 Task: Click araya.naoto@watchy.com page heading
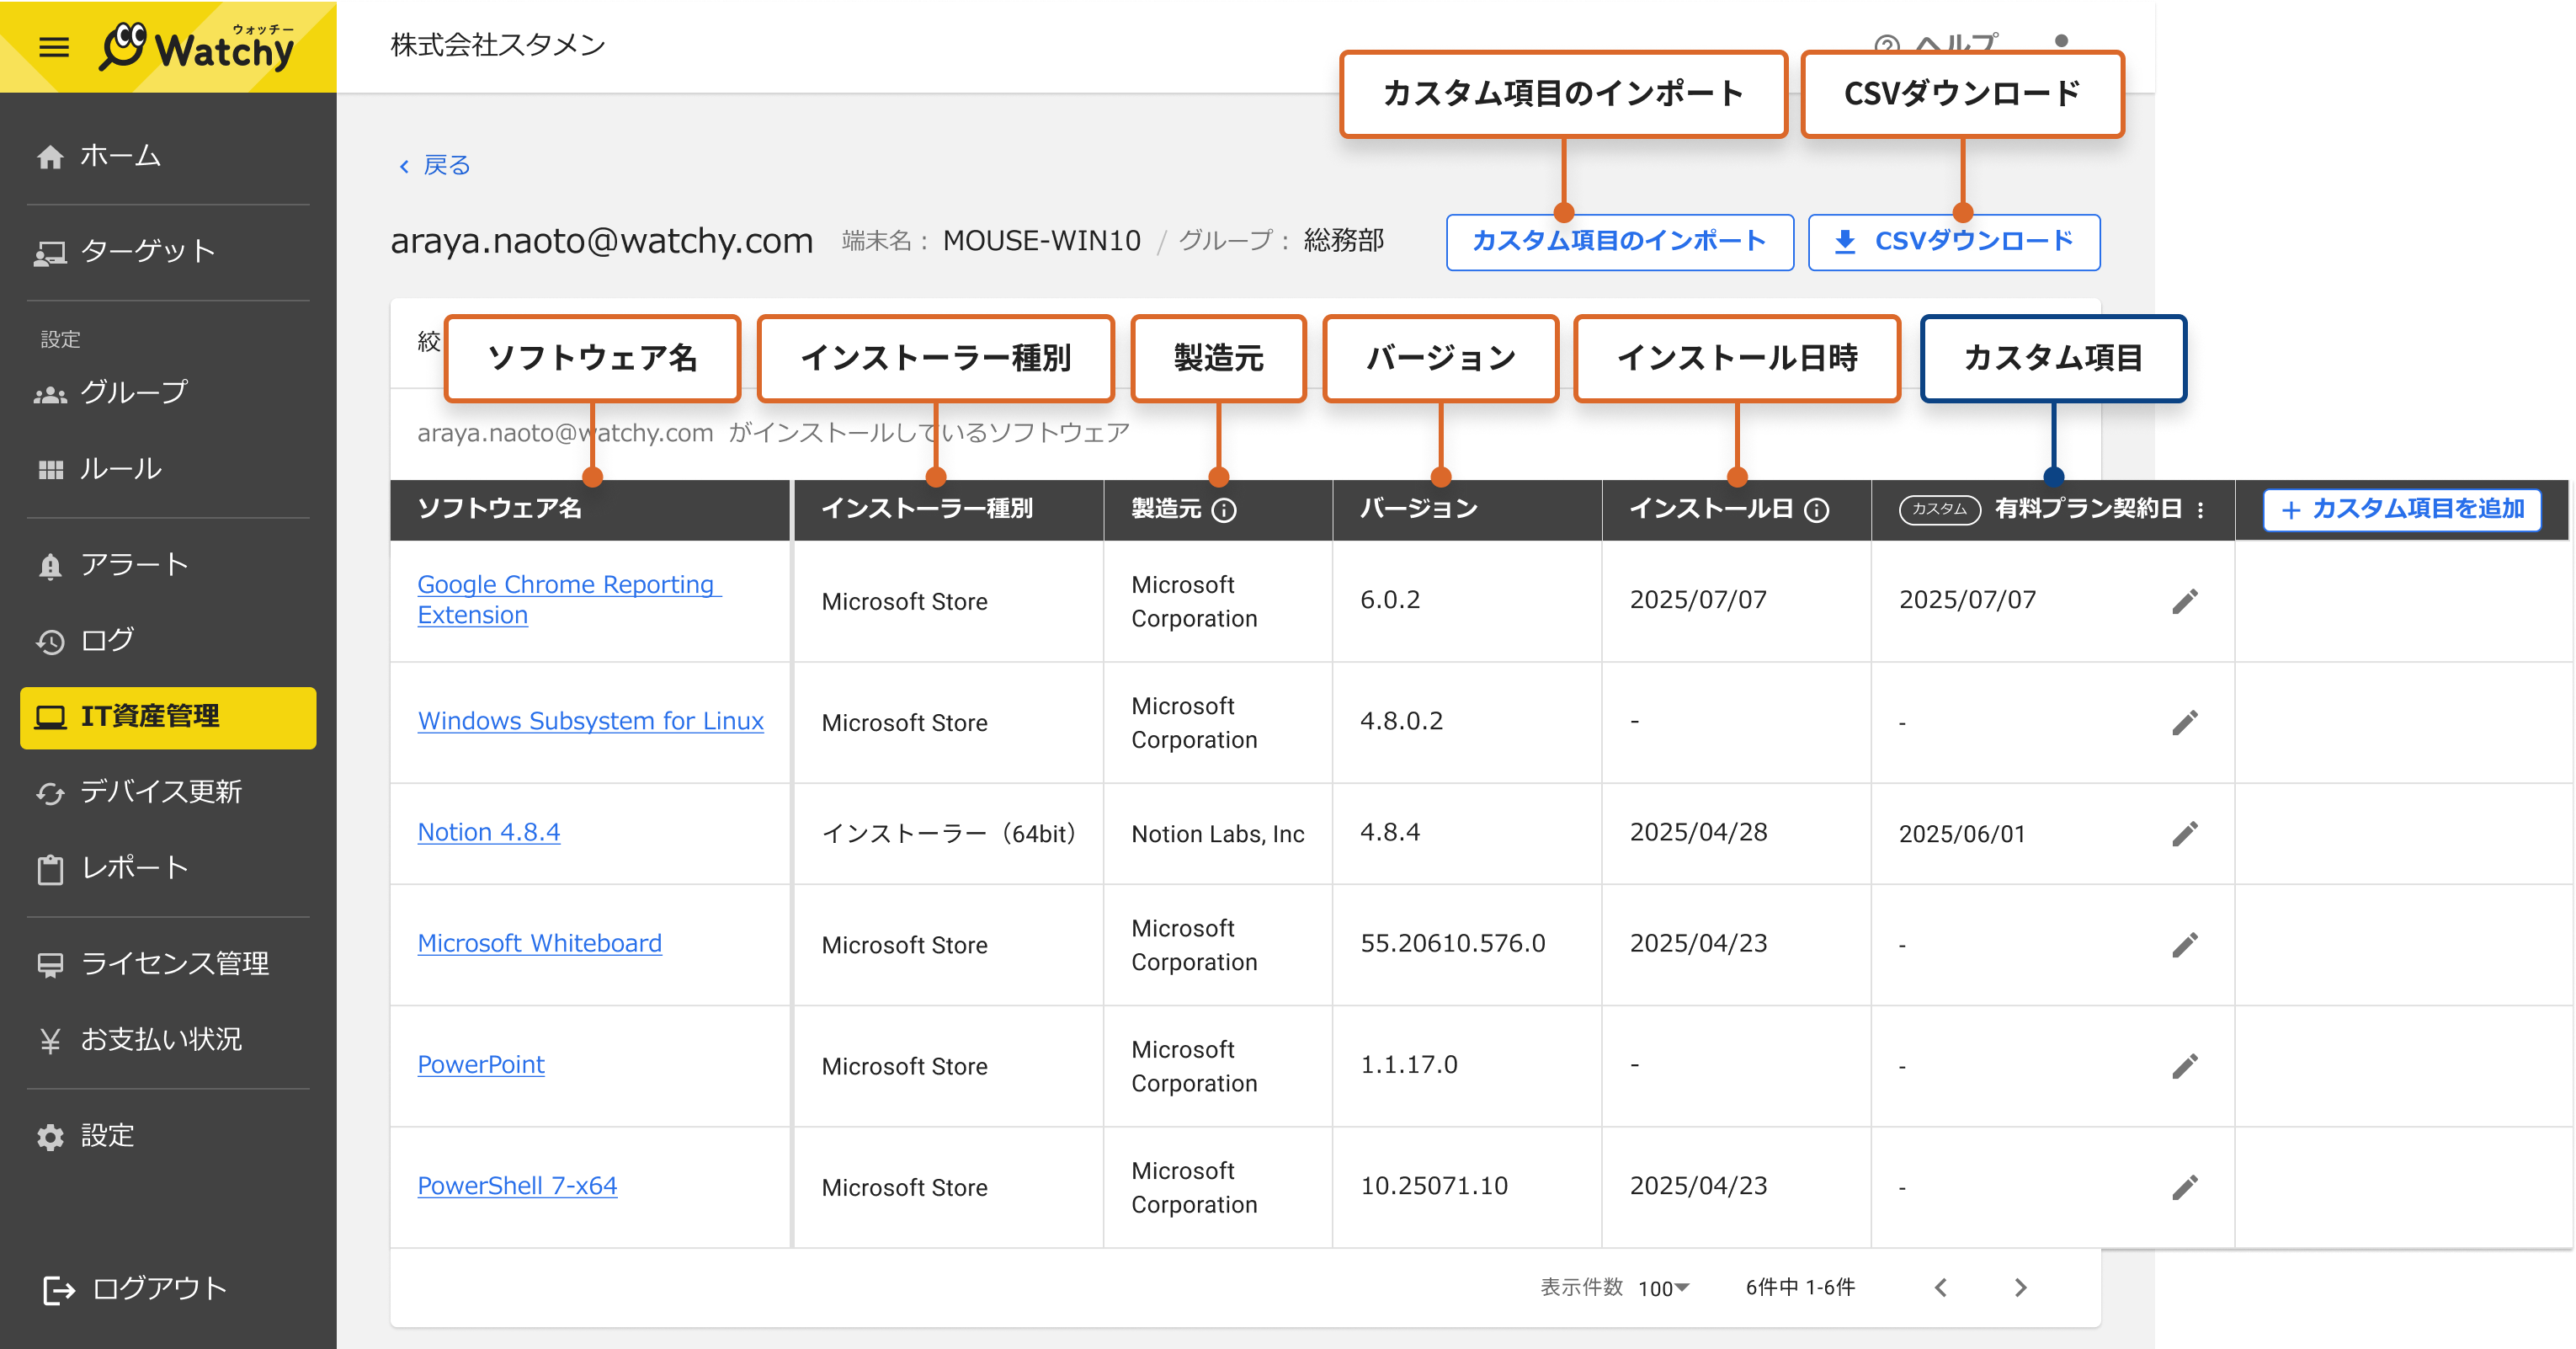tap(601, 241)
